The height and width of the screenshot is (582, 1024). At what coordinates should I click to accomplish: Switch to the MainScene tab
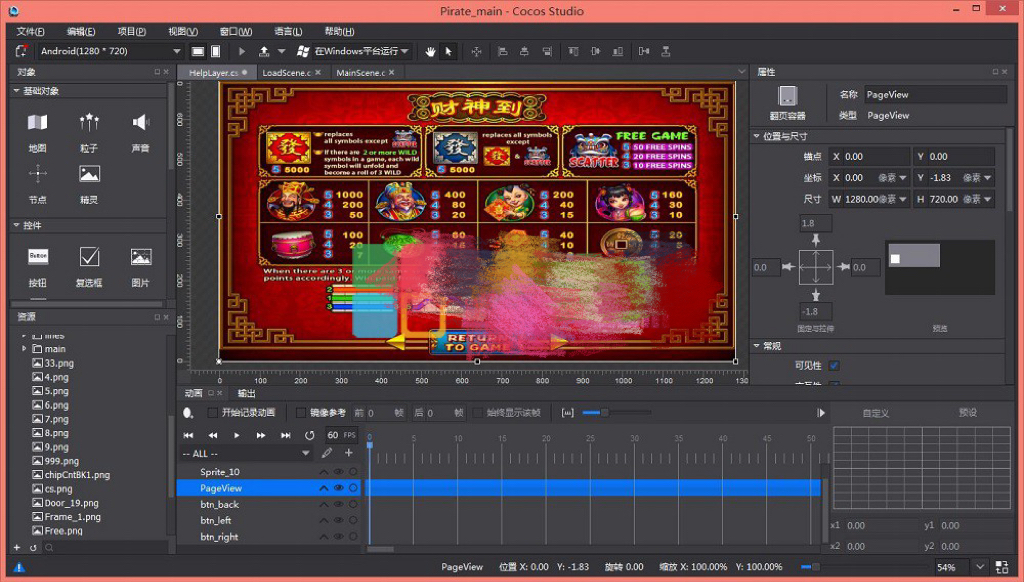360,73
